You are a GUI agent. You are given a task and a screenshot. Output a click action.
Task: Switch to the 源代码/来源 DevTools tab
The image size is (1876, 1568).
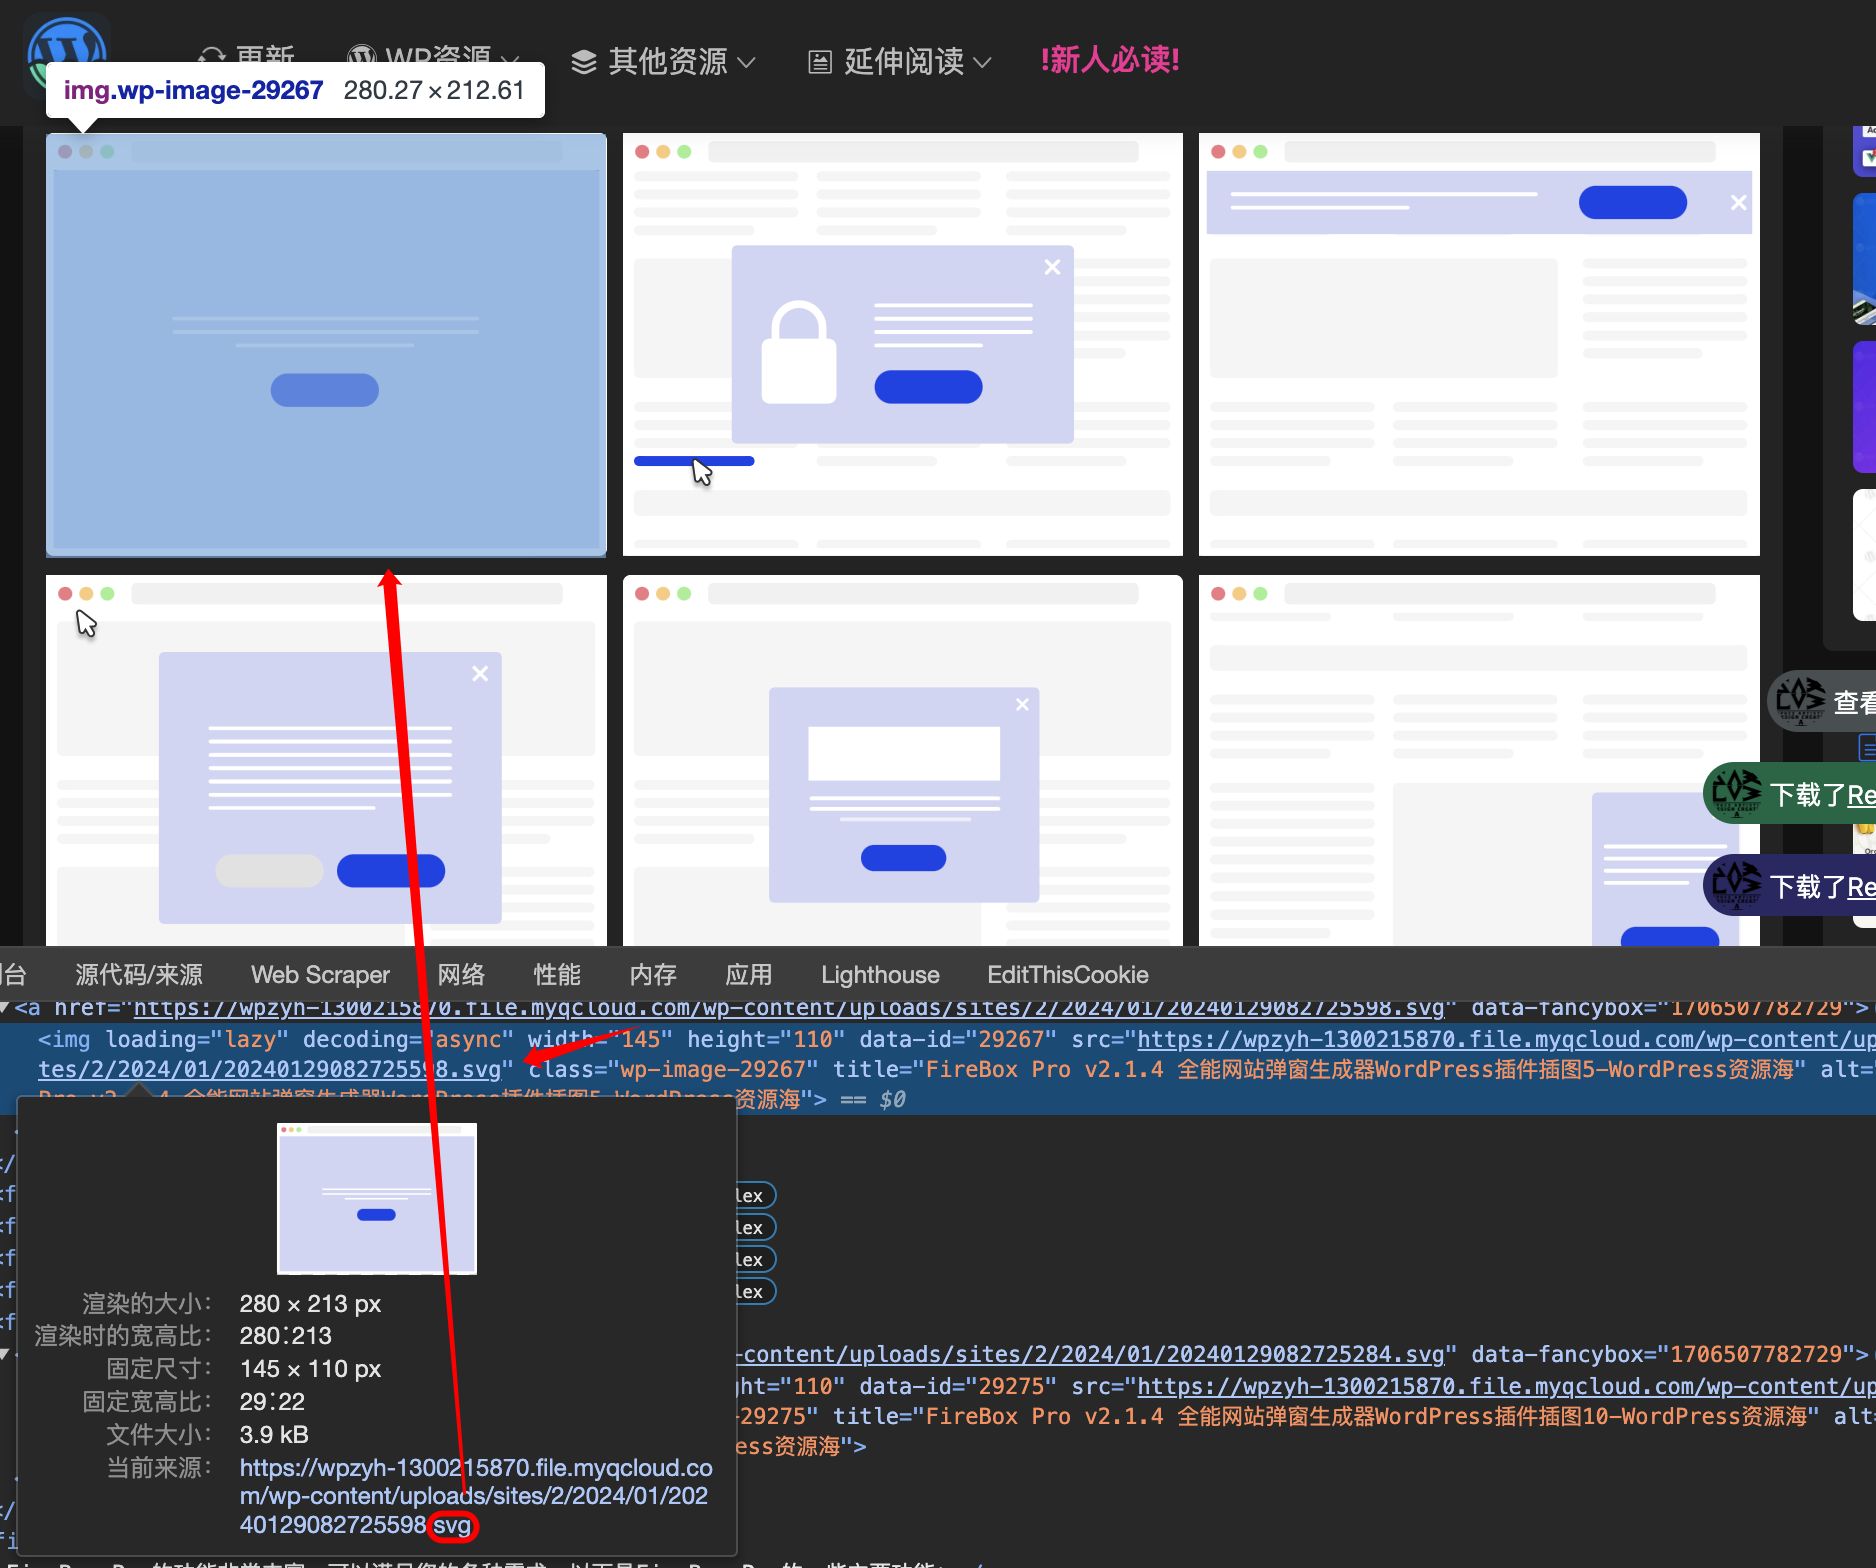(139, 975)
